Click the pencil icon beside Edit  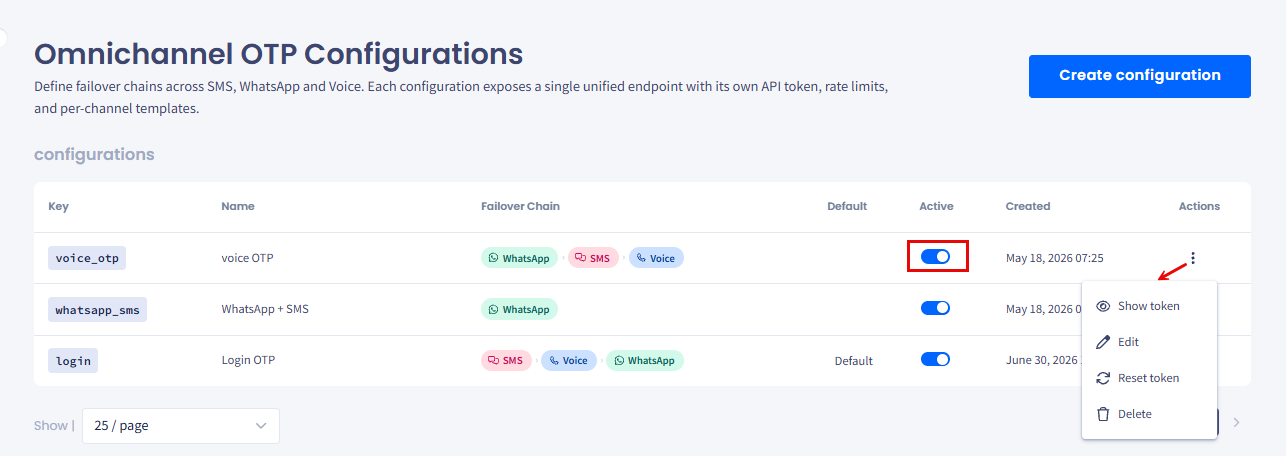1104,342
